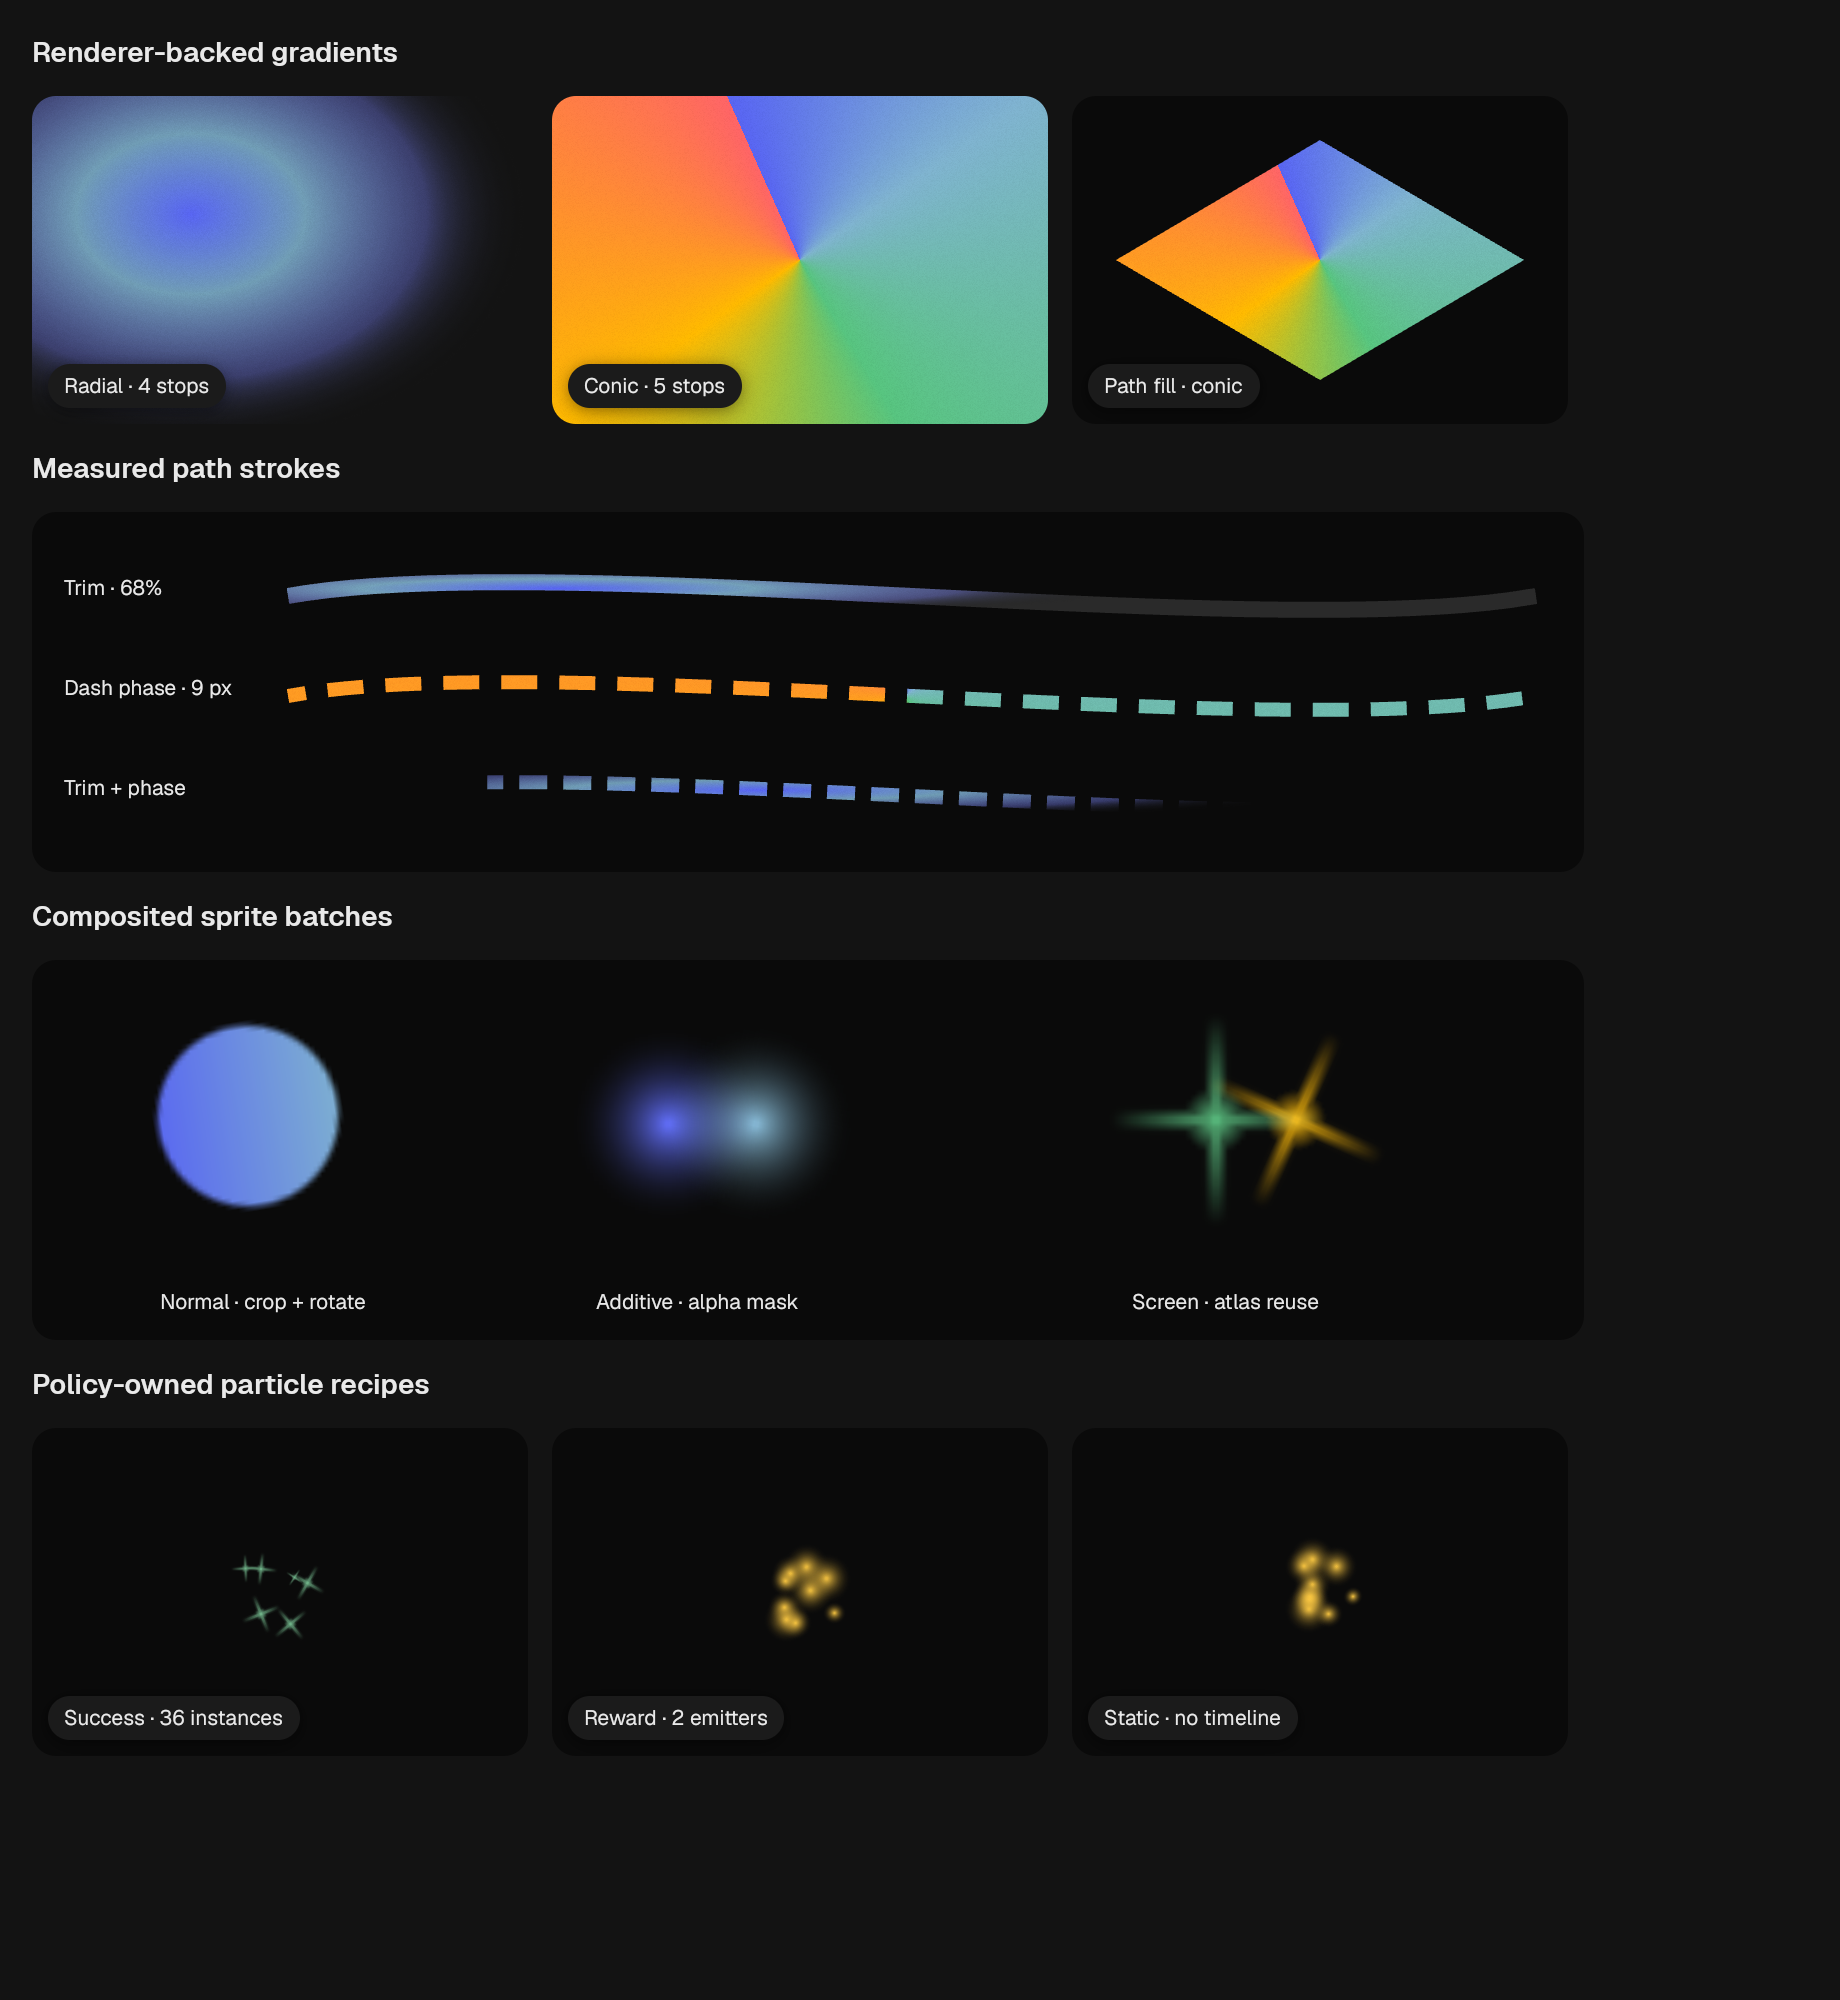Click the green sparkle particles cluster

point(278,1595)
